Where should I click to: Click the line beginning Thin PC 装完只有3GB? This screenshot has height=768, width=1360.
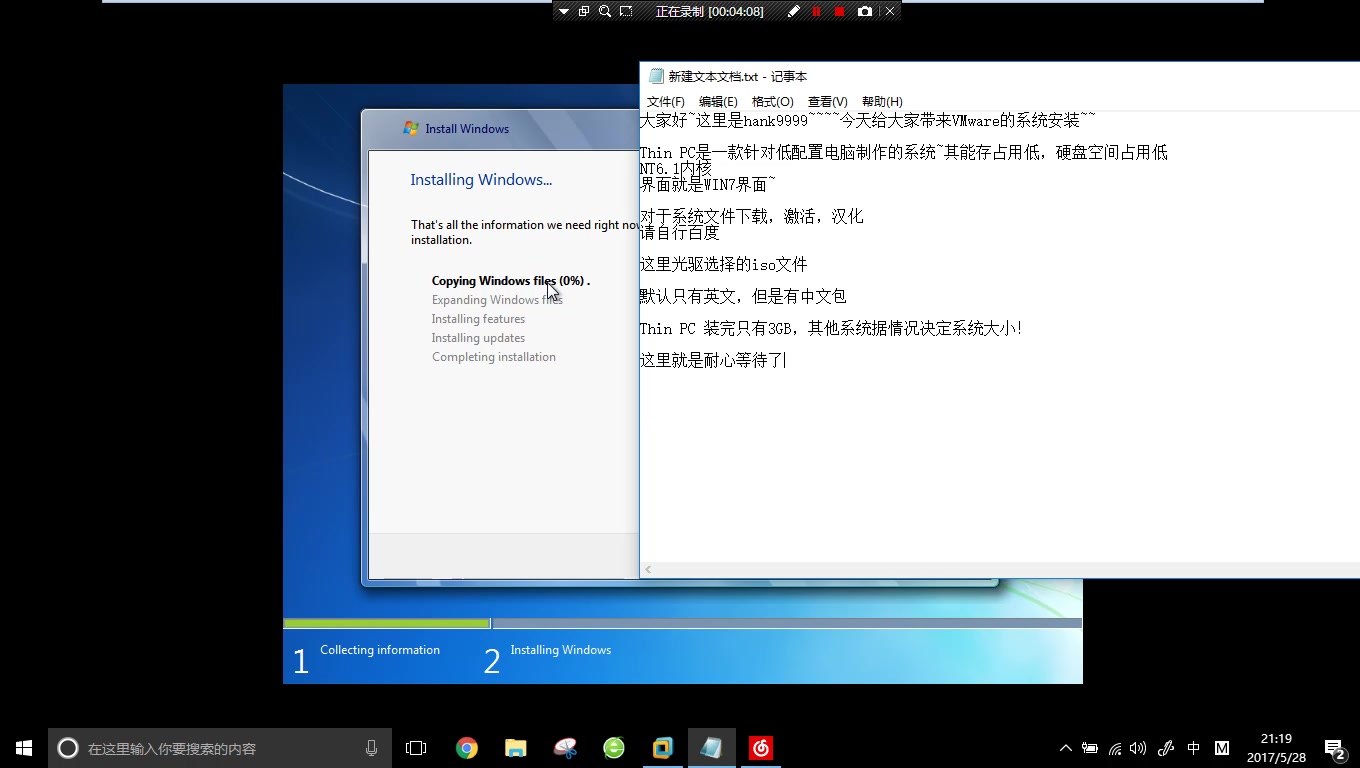831,329
